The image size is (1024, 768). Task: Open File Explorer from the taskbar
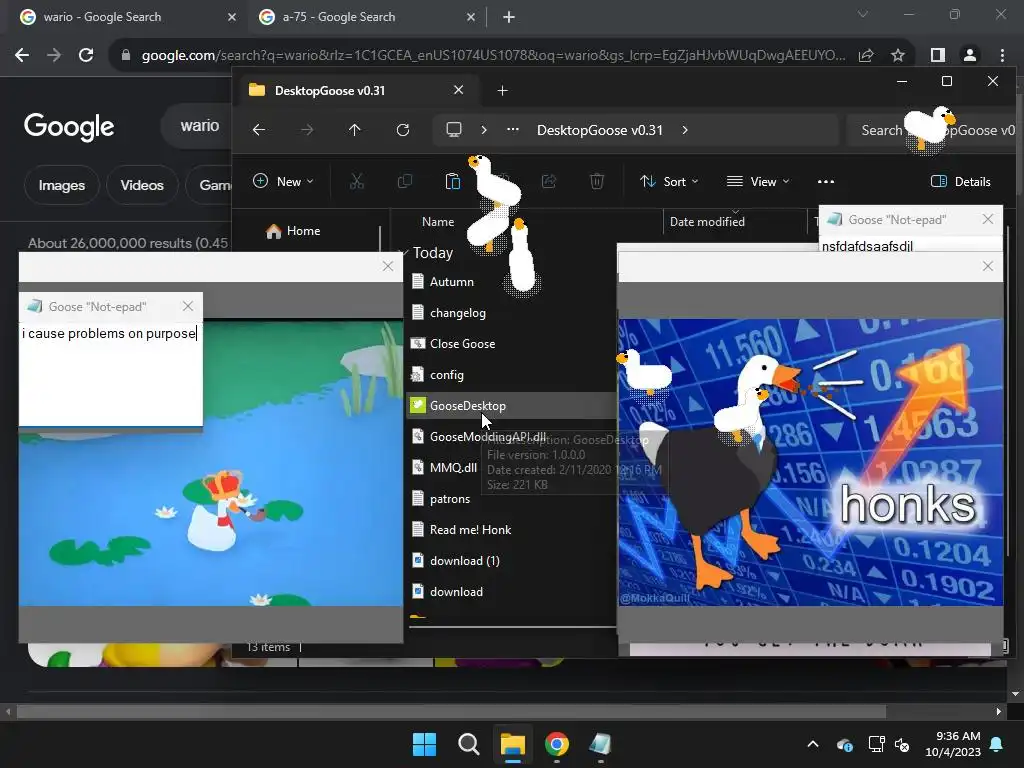tap(513, 744)
